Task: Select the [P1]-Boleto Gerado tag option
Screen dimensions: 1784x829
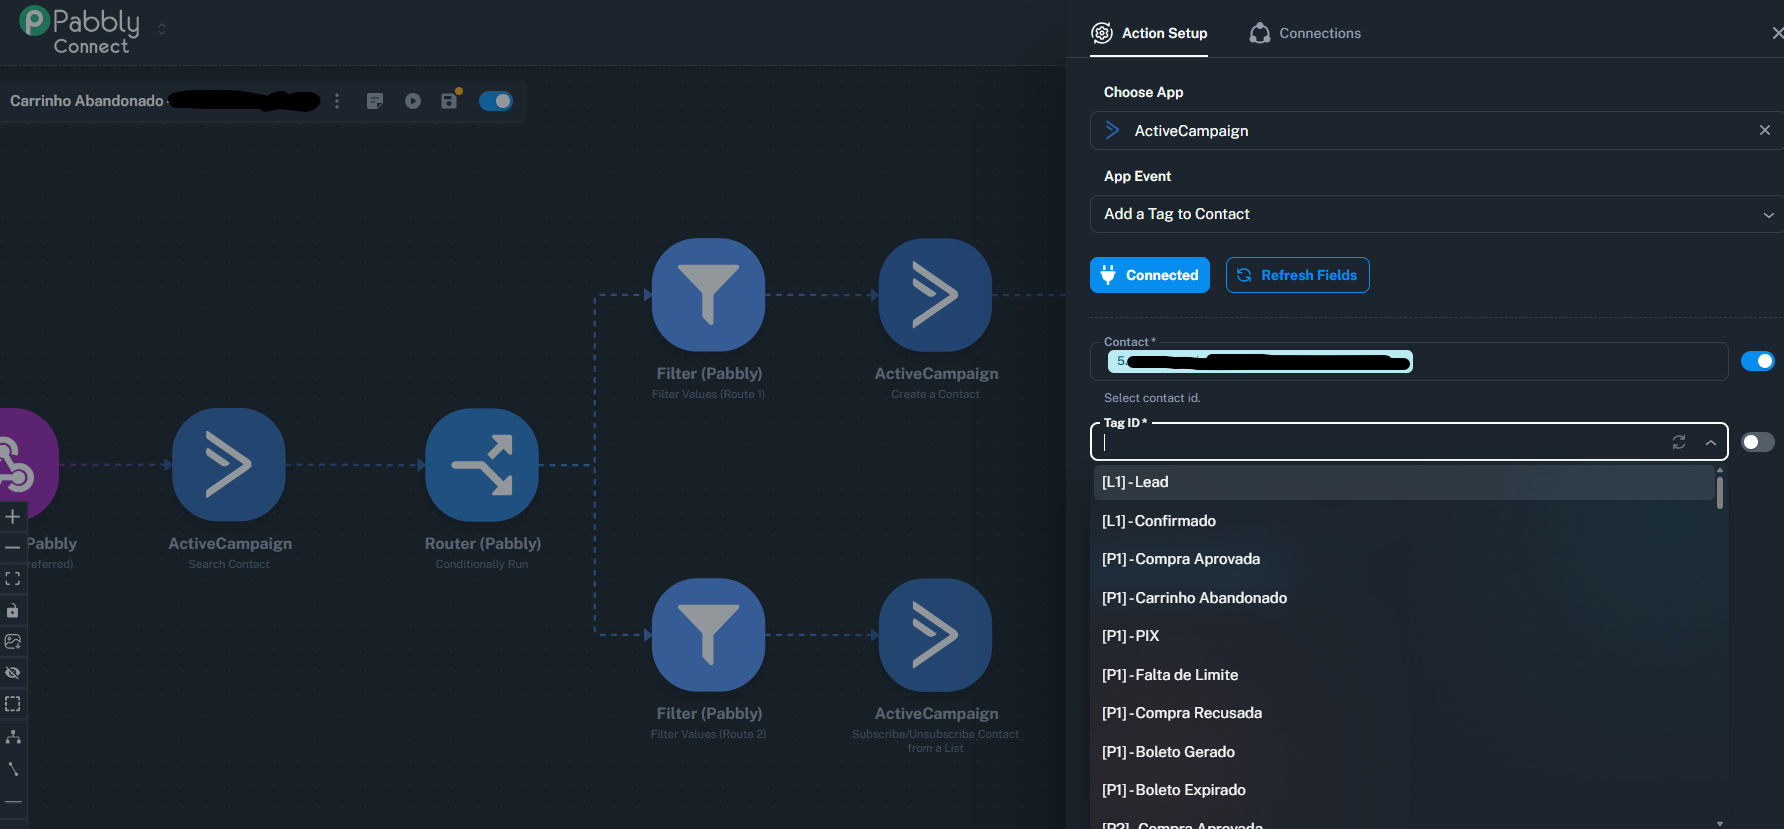Action: [x=1404, y=752]
